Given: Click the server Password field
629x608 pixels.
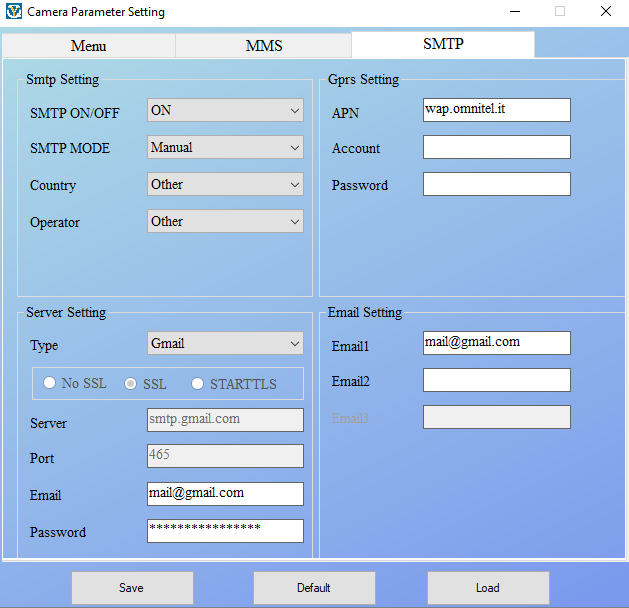Looking at the screenshot, I should [225, 531].
